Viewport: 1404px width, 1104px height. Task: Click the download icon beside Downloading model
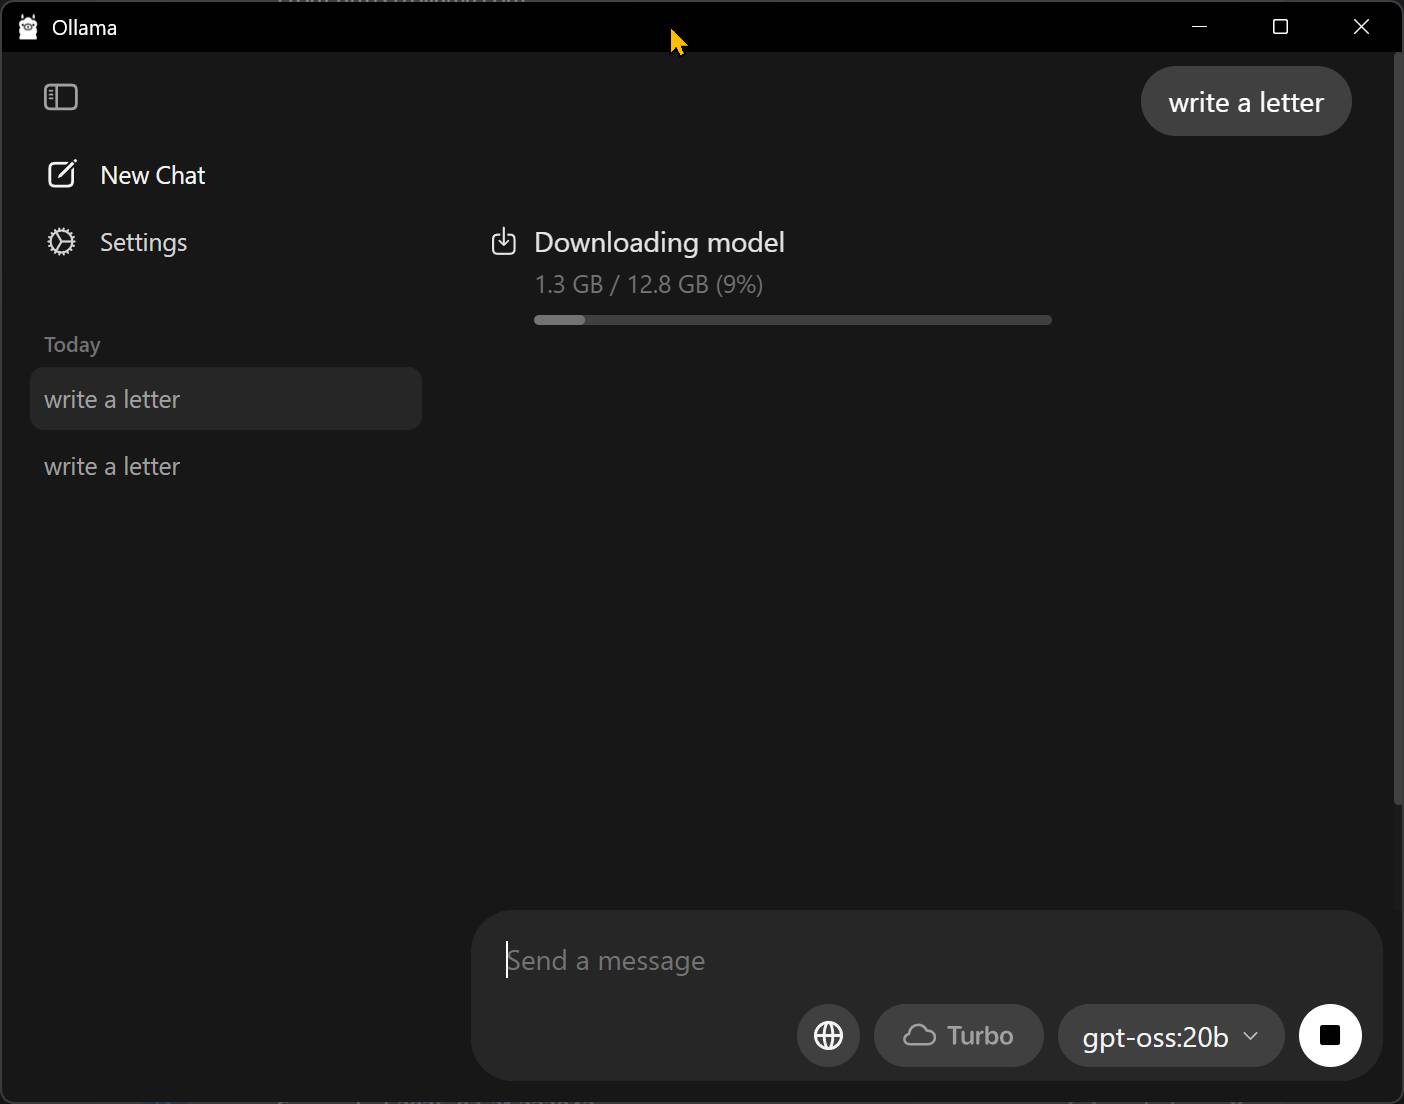[504, 242]
